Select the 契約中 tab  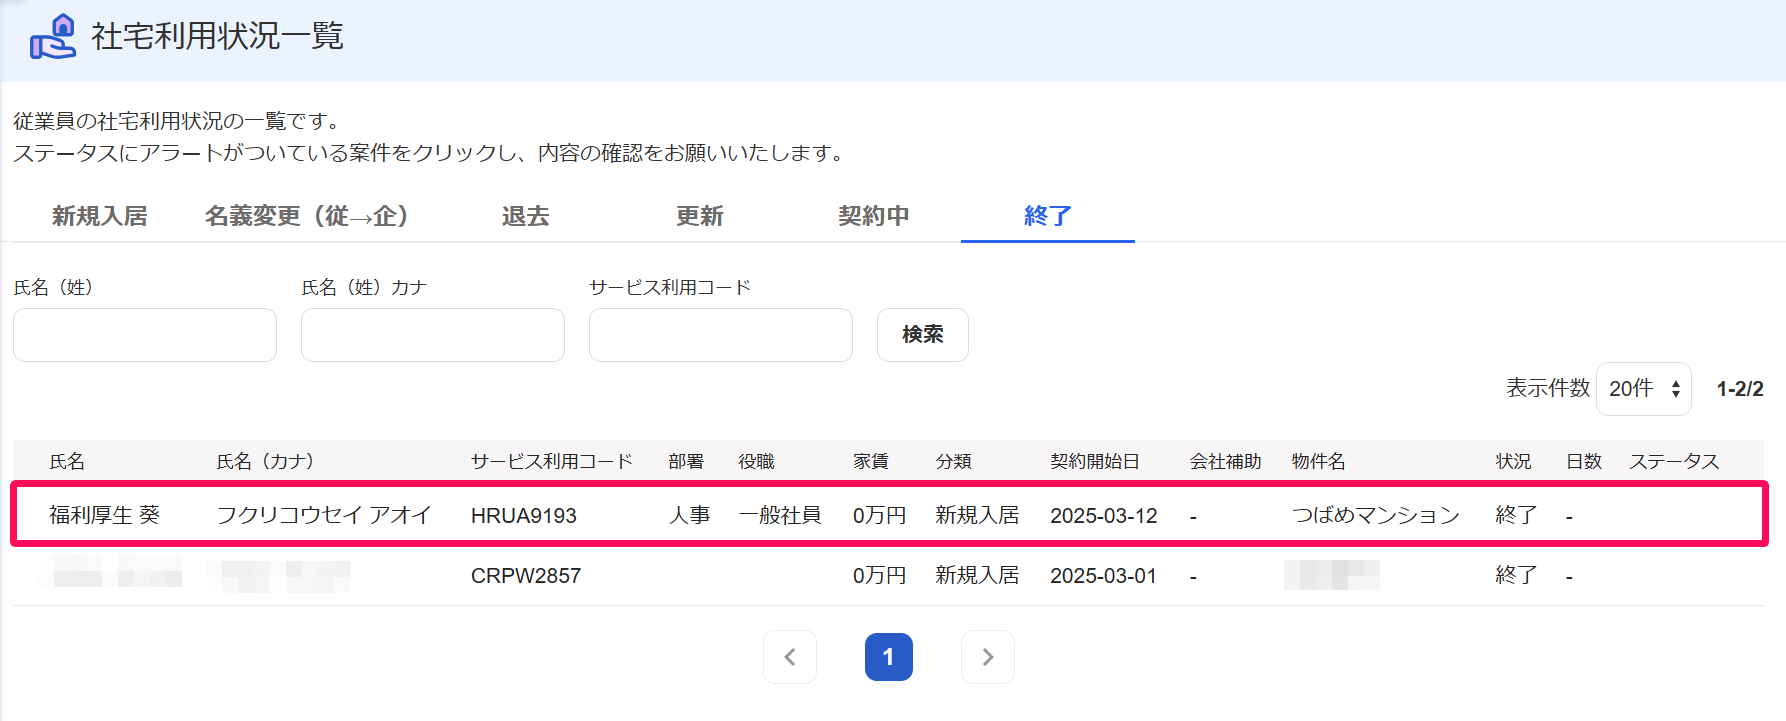[874, 216]
